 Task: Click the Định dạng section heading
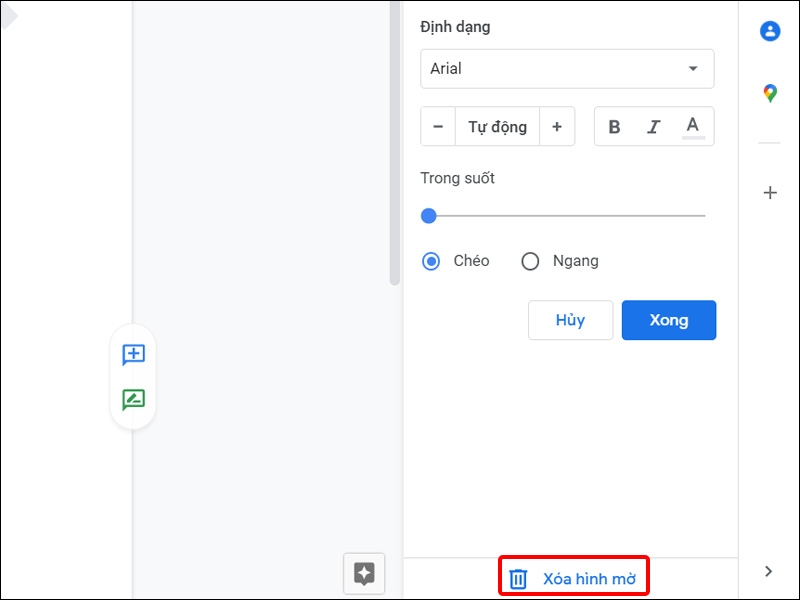(x=455, y=27)
